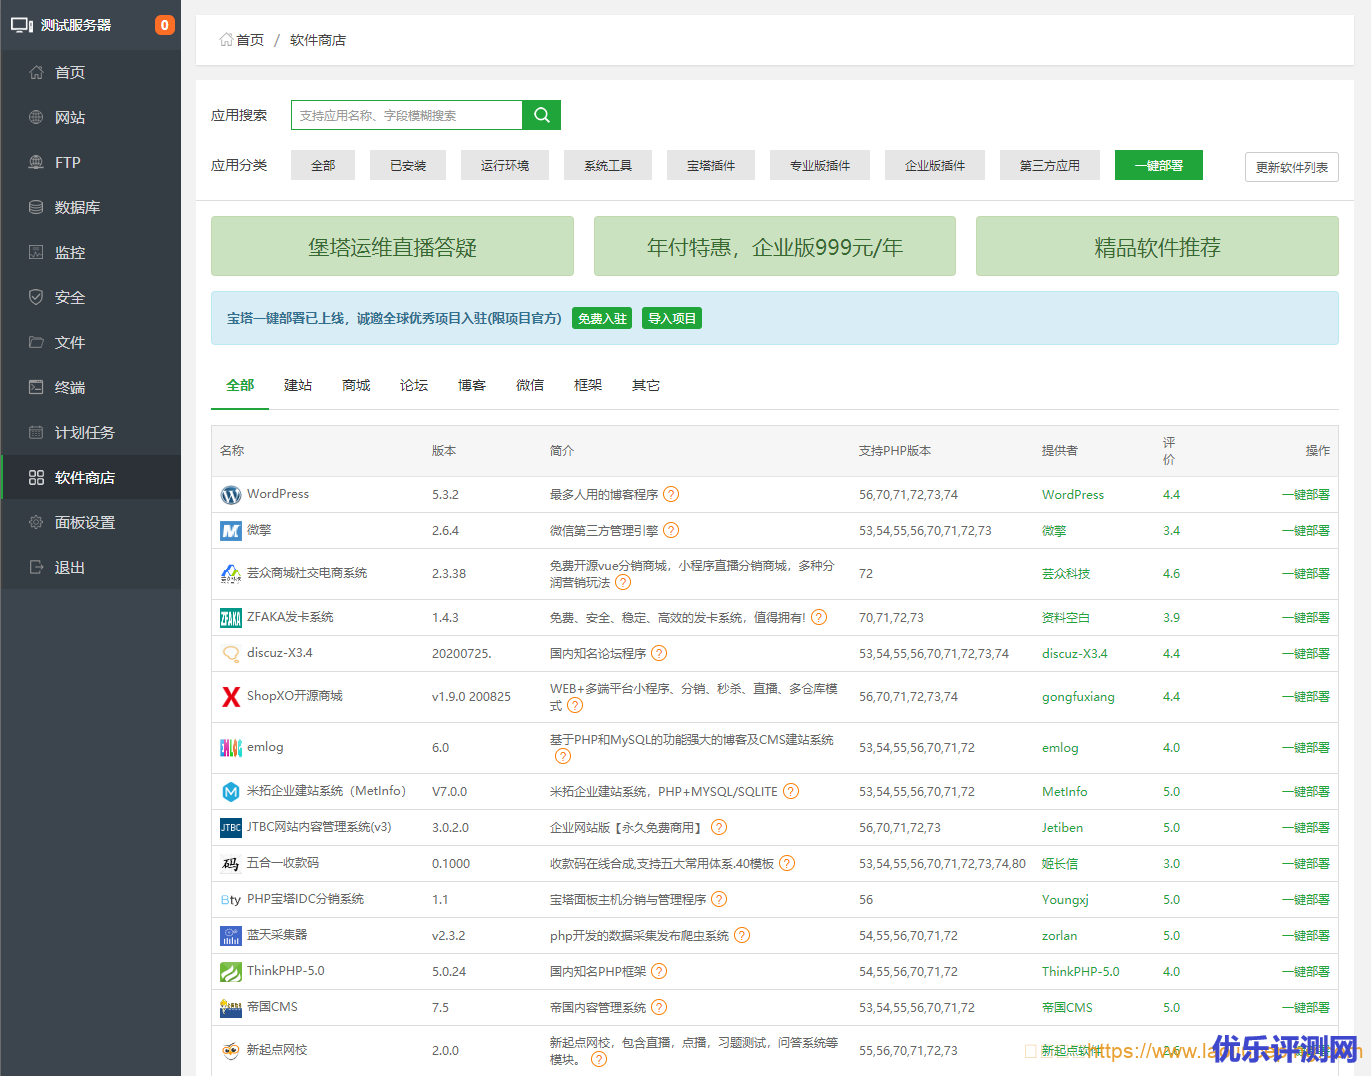Switch to the 论坛 tab
Image resolution: width=1371 pixels, height=1076 pixels.
click(414, 385)
